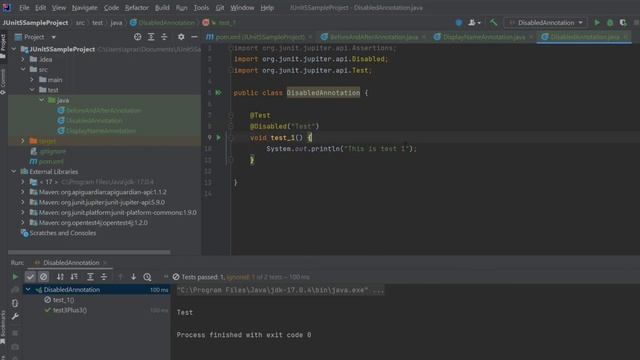Screen dimensions: 640x360
Task: Click Select Opened File target icon
Action: 138,37
